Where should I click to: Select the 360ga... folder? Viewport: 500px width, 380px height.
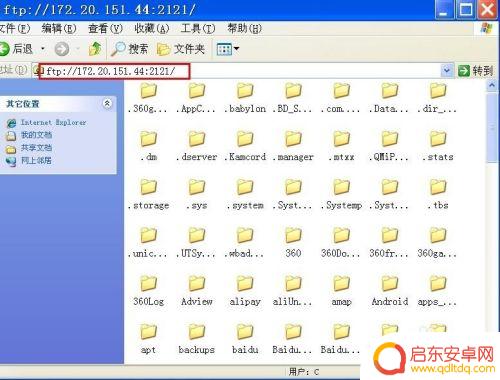(437, 243)
